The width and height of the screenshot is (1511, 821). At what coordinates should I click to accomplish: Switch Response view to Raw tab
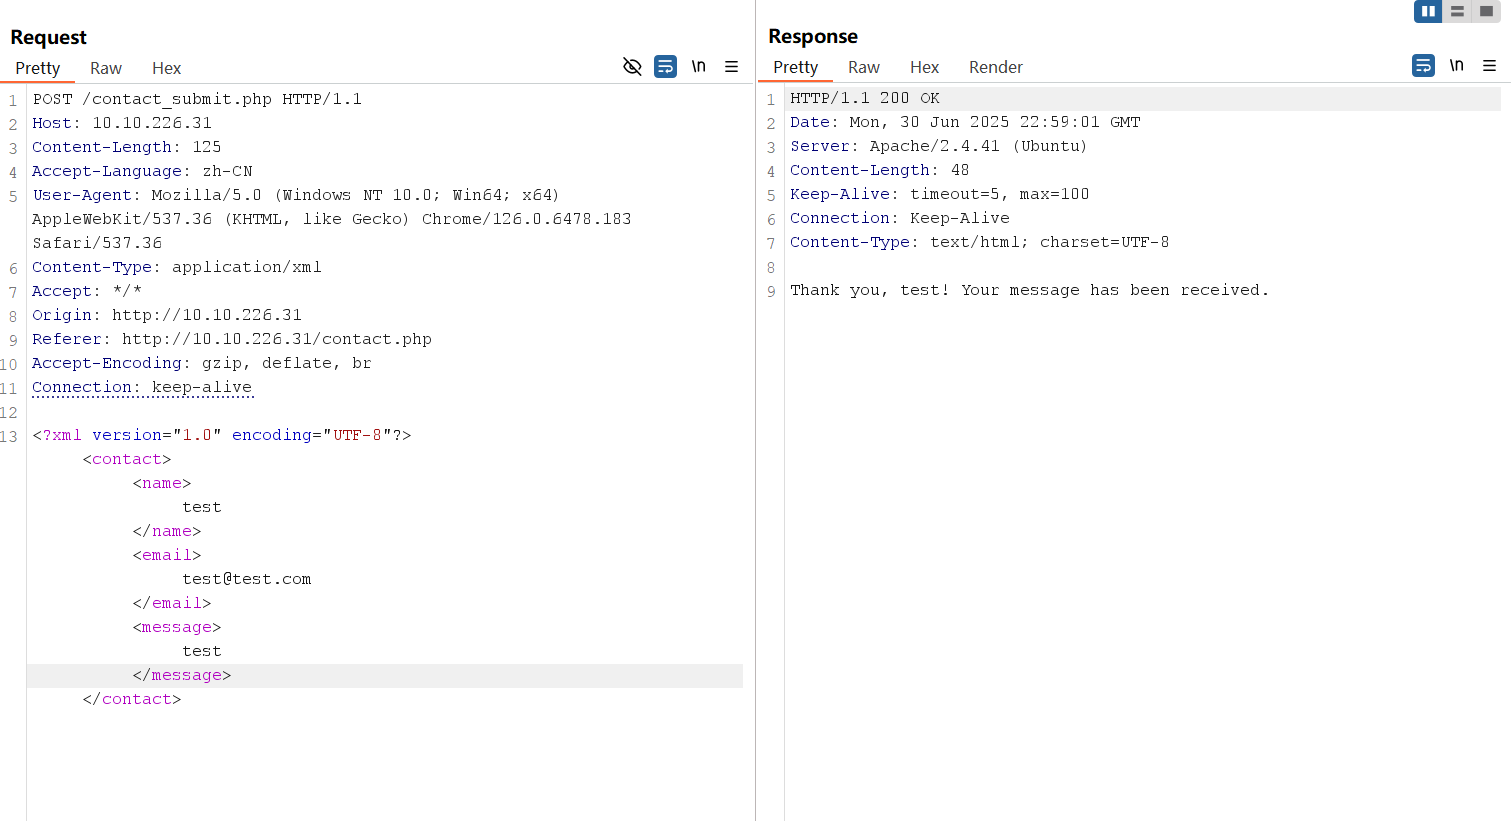(x=863, y=67)
